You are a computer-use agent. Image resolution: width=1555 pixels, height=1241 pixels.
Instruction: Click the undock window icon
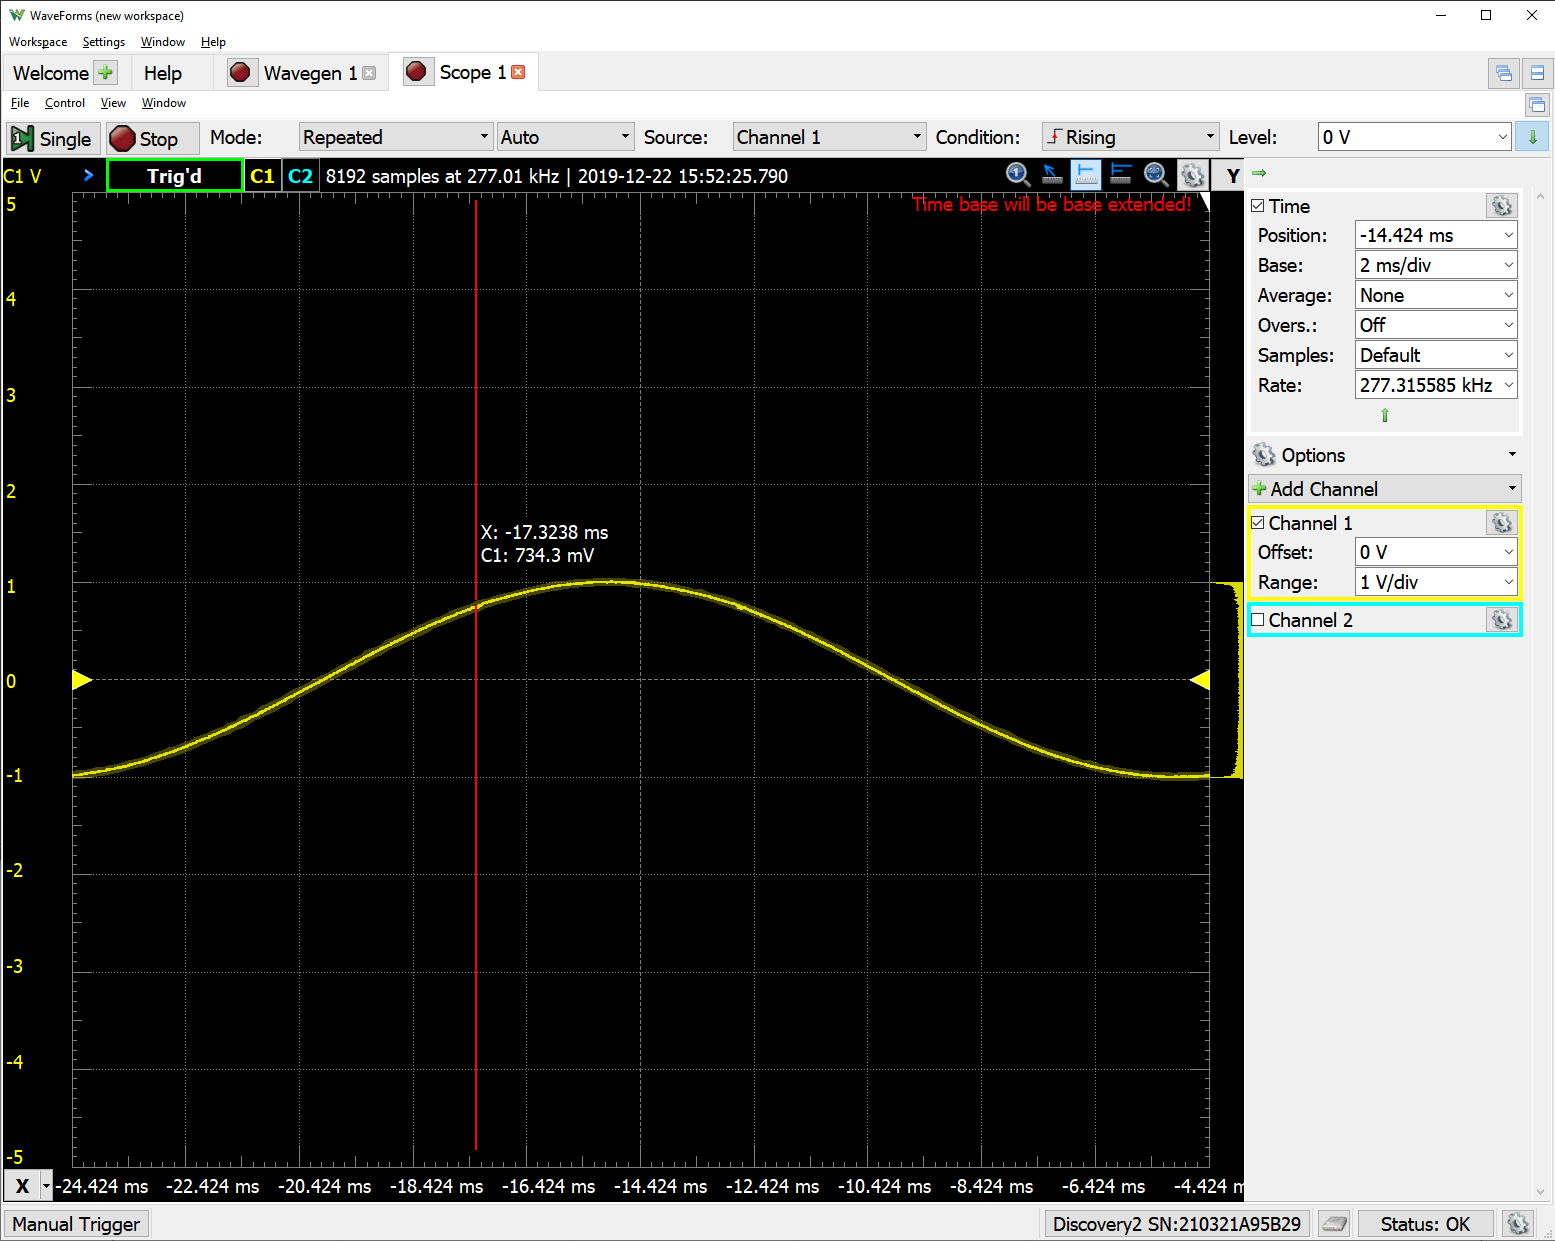(1537, 104)
